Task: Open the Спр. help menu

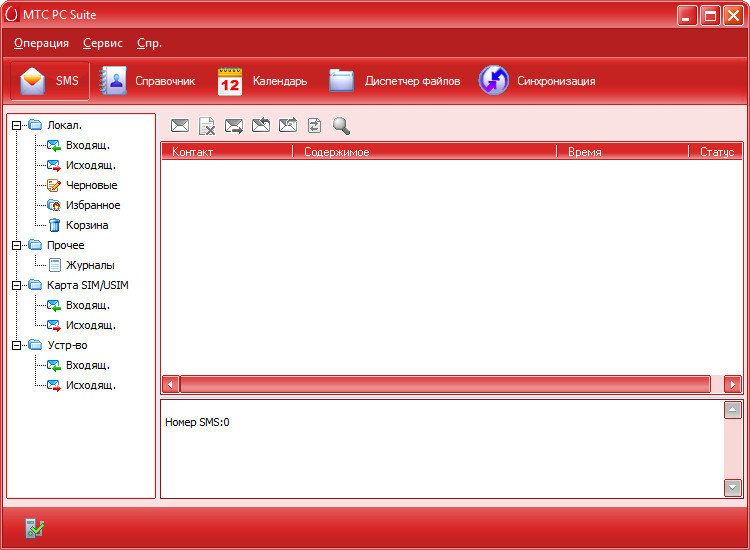Action: [149, 43]
